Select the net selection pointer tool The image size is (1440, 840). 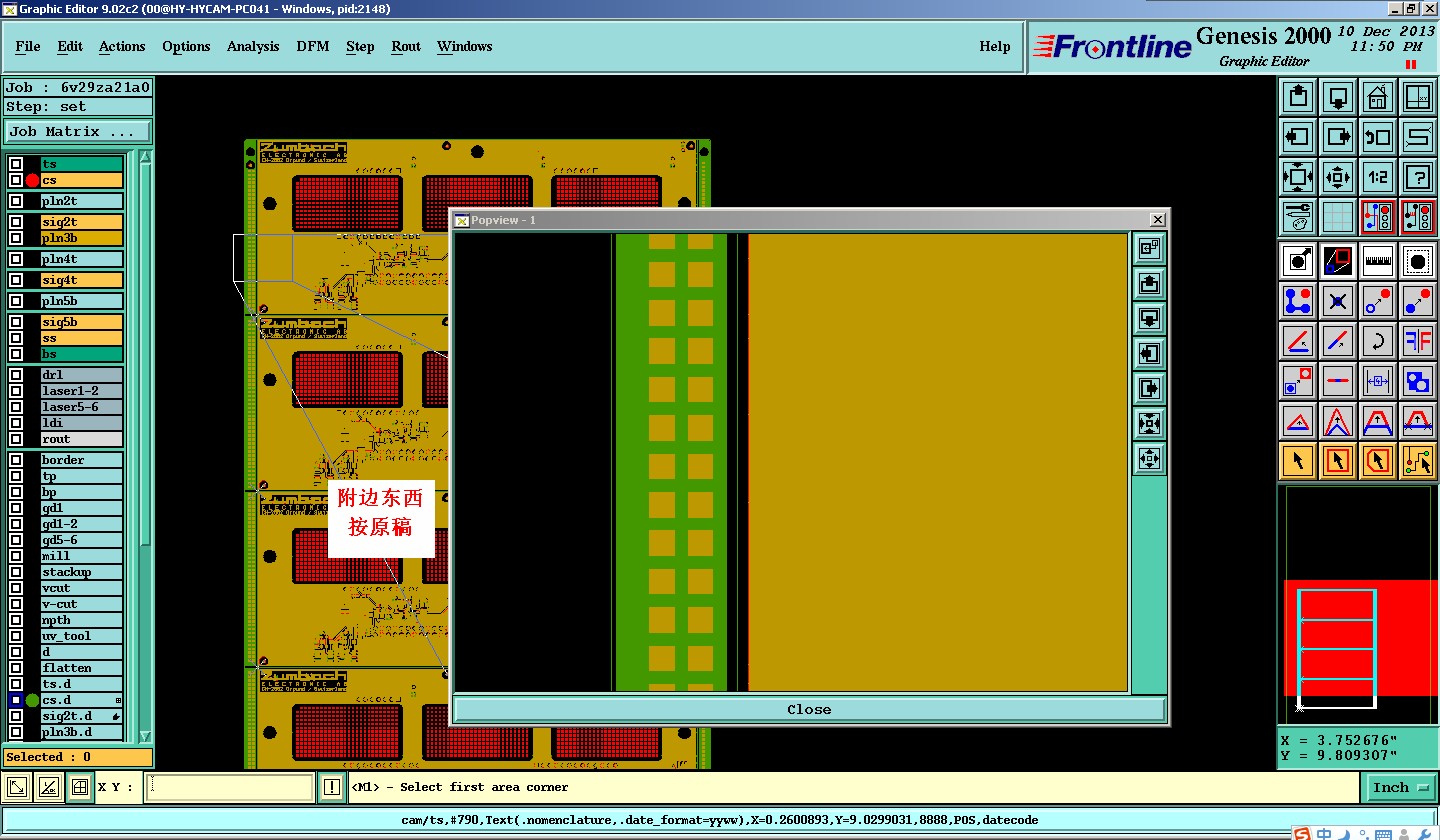(1418, 461)
